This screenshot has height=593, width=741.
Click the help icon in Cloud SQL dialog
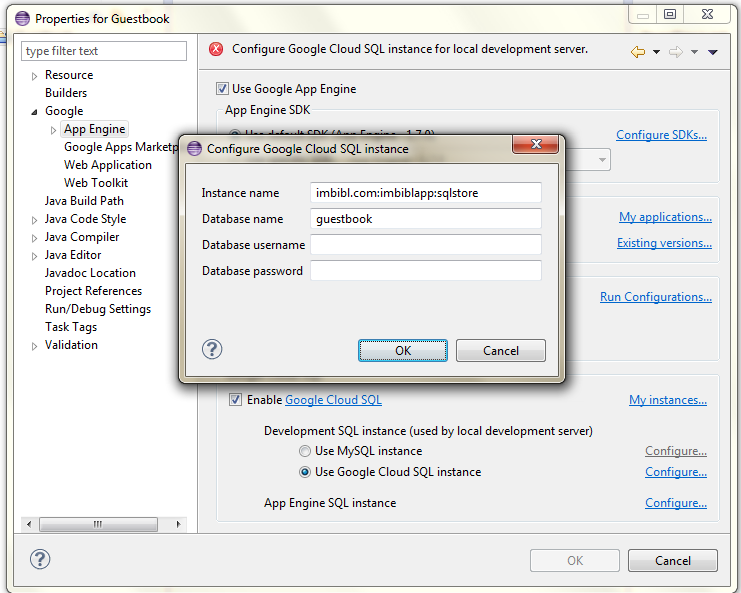pos(212,349)
